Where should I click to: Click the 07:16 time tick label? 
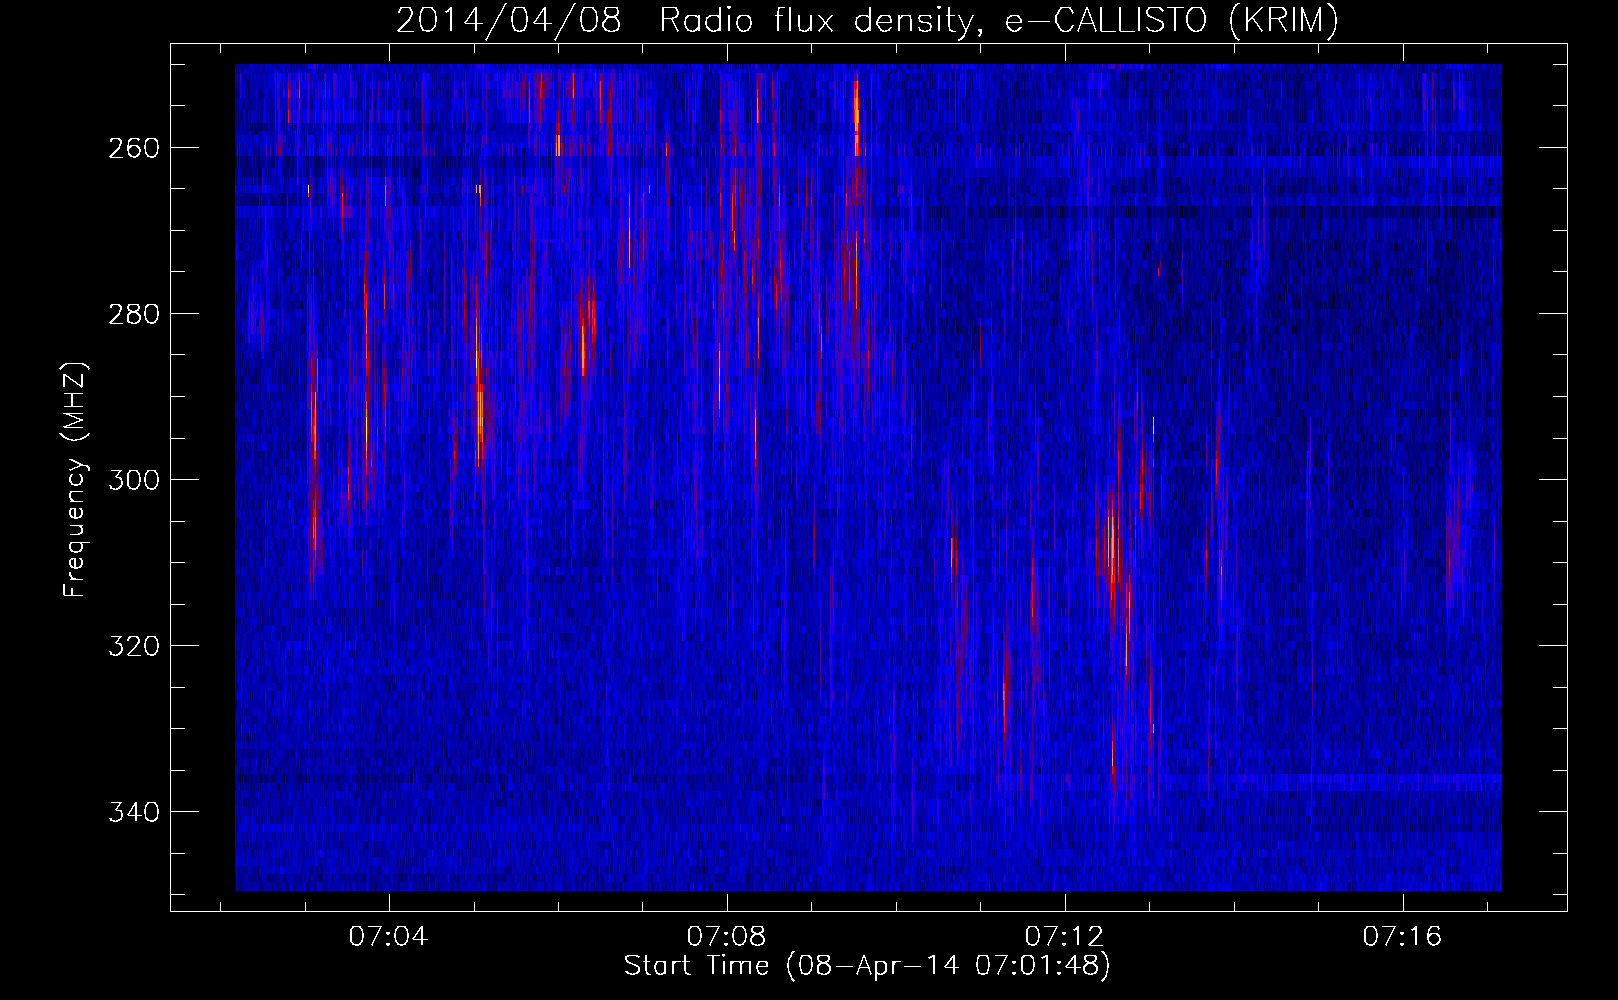(x=1403, y=936)
